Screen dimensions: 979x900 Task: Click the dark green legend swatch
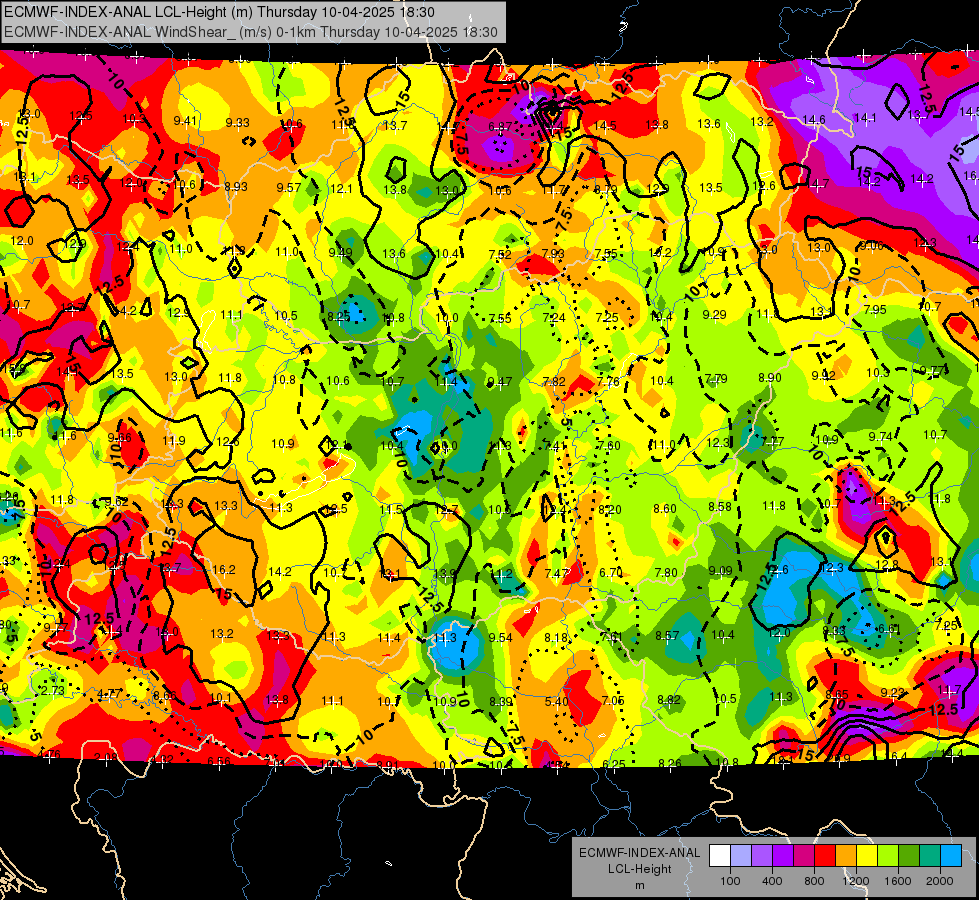908,856
